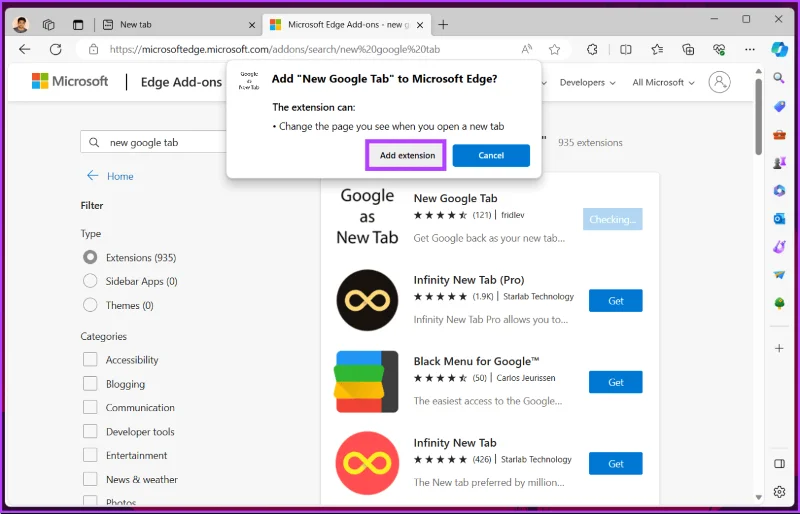Open the New Google Tab extension title
800x514 pixels.
455,198
